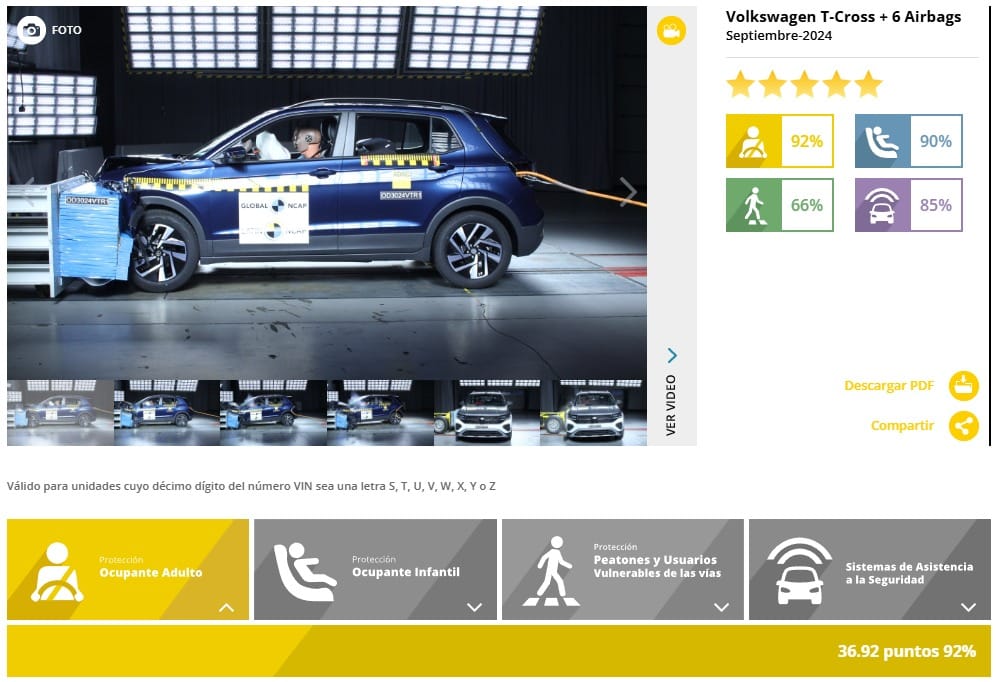
Task: Select the safety assist 85% score icon
Action: [882, 205]
